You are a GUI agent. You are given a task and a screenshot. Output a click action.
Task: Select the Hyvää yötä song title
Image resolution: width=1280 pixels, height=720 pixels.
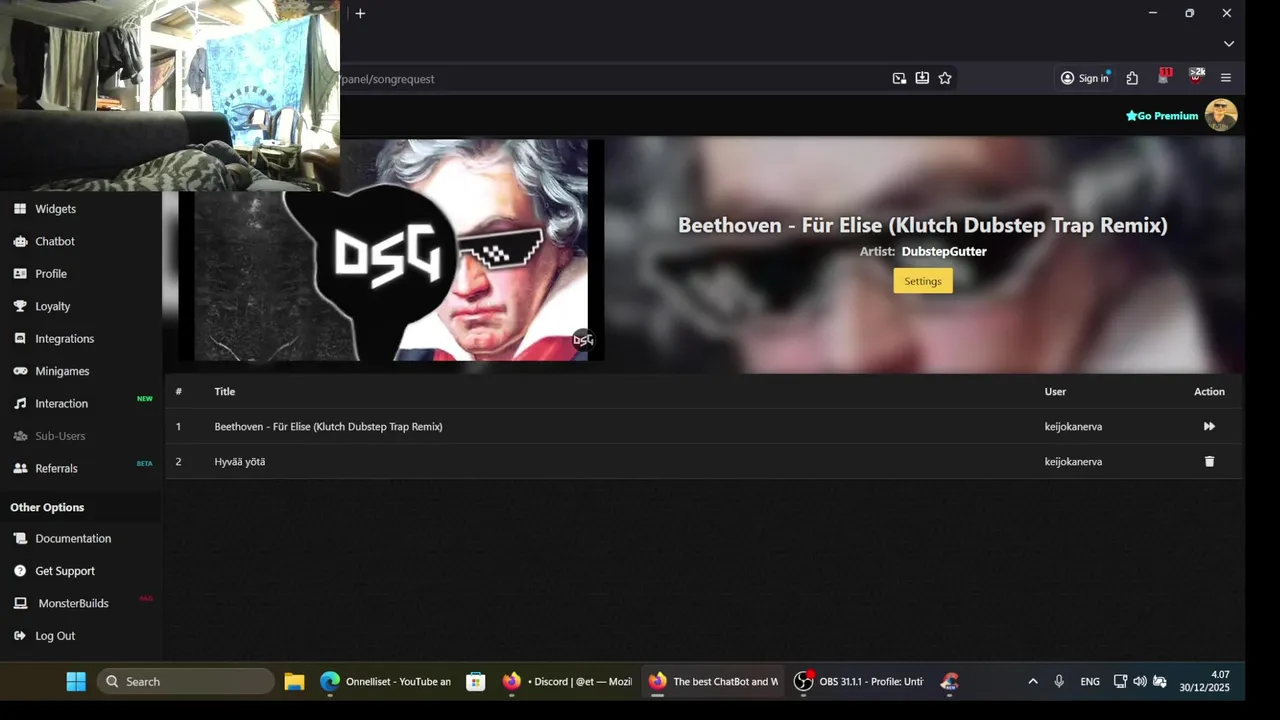240,462
